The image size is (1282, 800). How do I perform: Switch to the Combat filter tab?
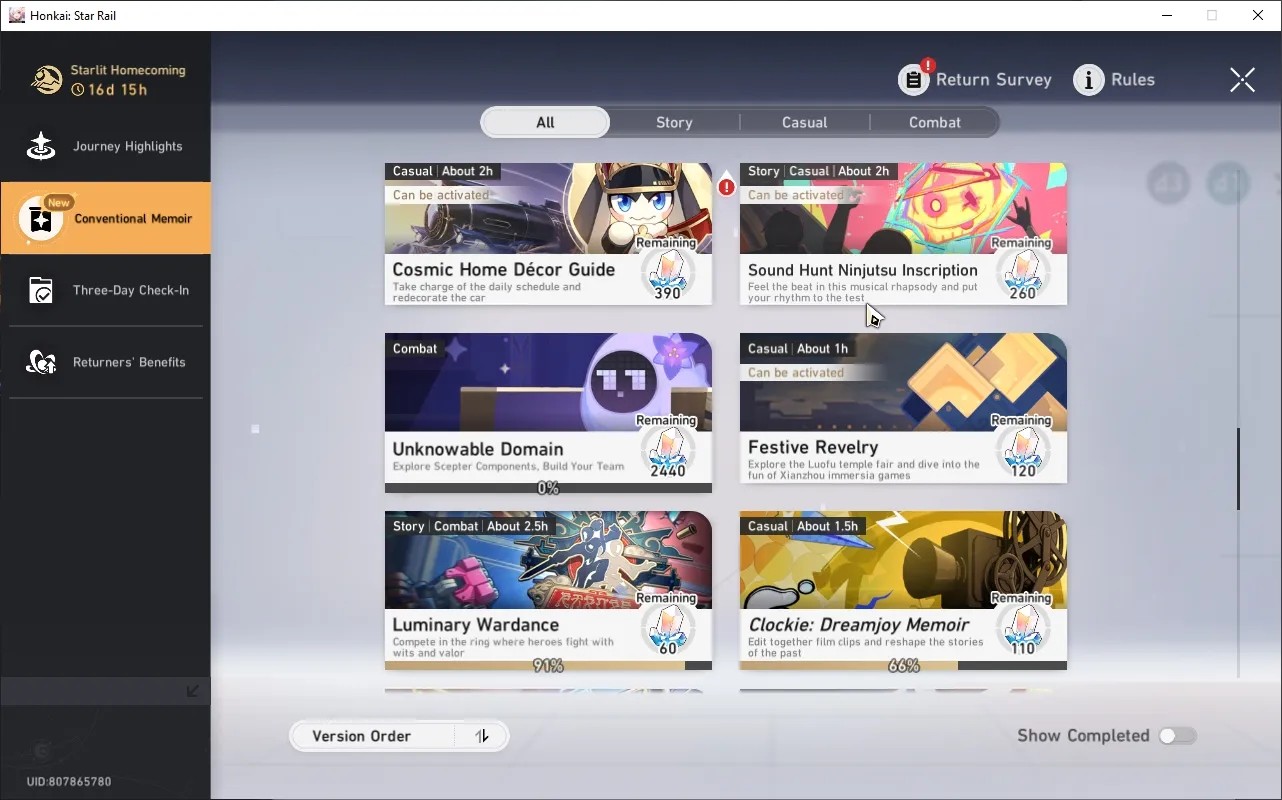click(x=935, y=122)
